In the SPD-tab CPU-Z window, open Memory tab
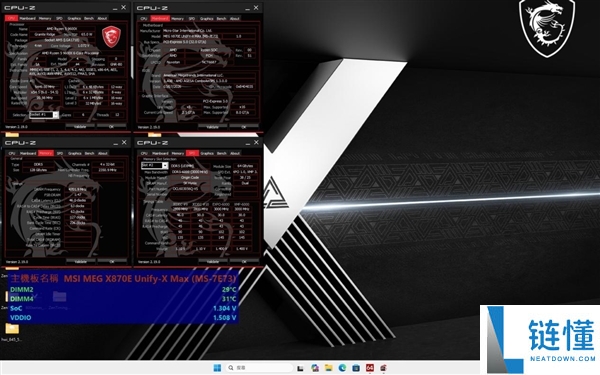The height and width of the screenshot is (375, 600). coord(178,153)
